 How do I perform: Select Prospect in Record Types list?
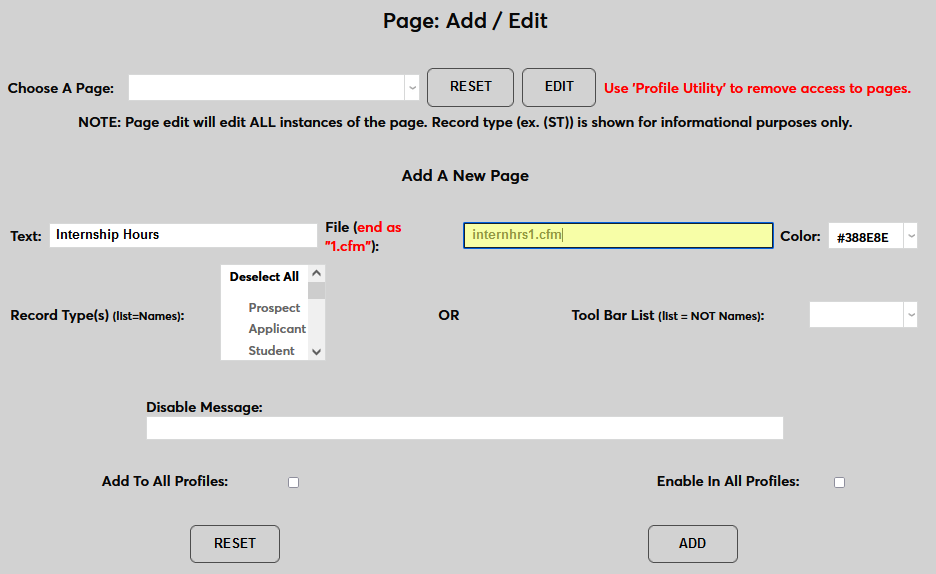274,308
